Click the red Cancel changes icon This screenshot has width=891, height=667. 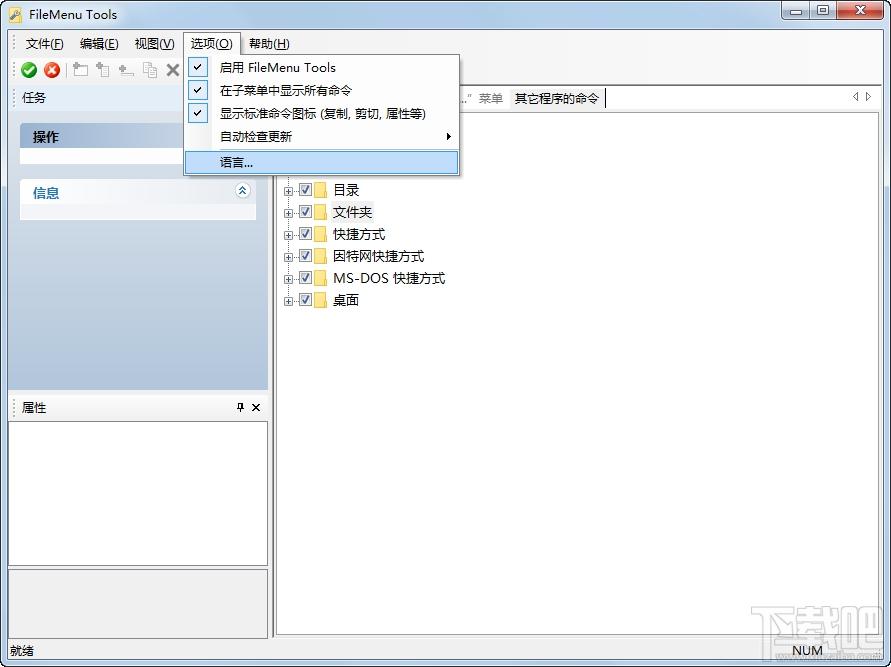(52, 70)
